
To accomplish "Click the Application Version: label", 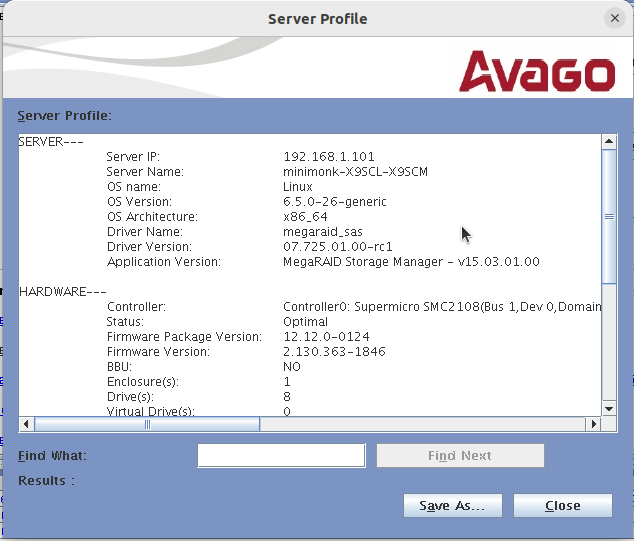I will [164, 262].
